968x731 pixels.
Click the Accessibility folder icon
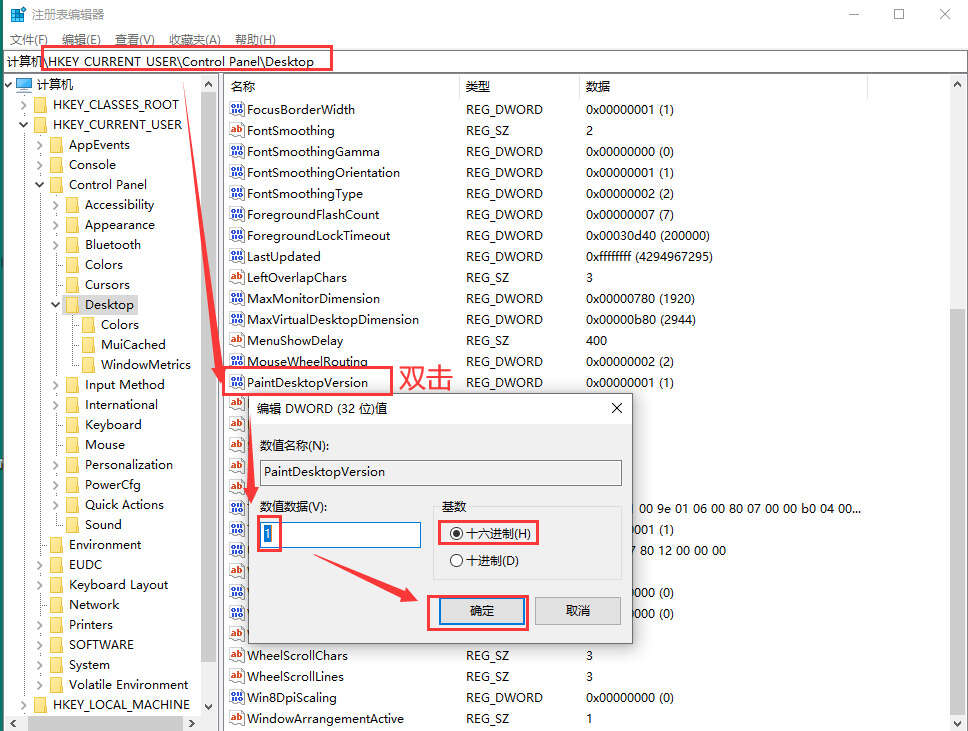(x=73, y=205)
